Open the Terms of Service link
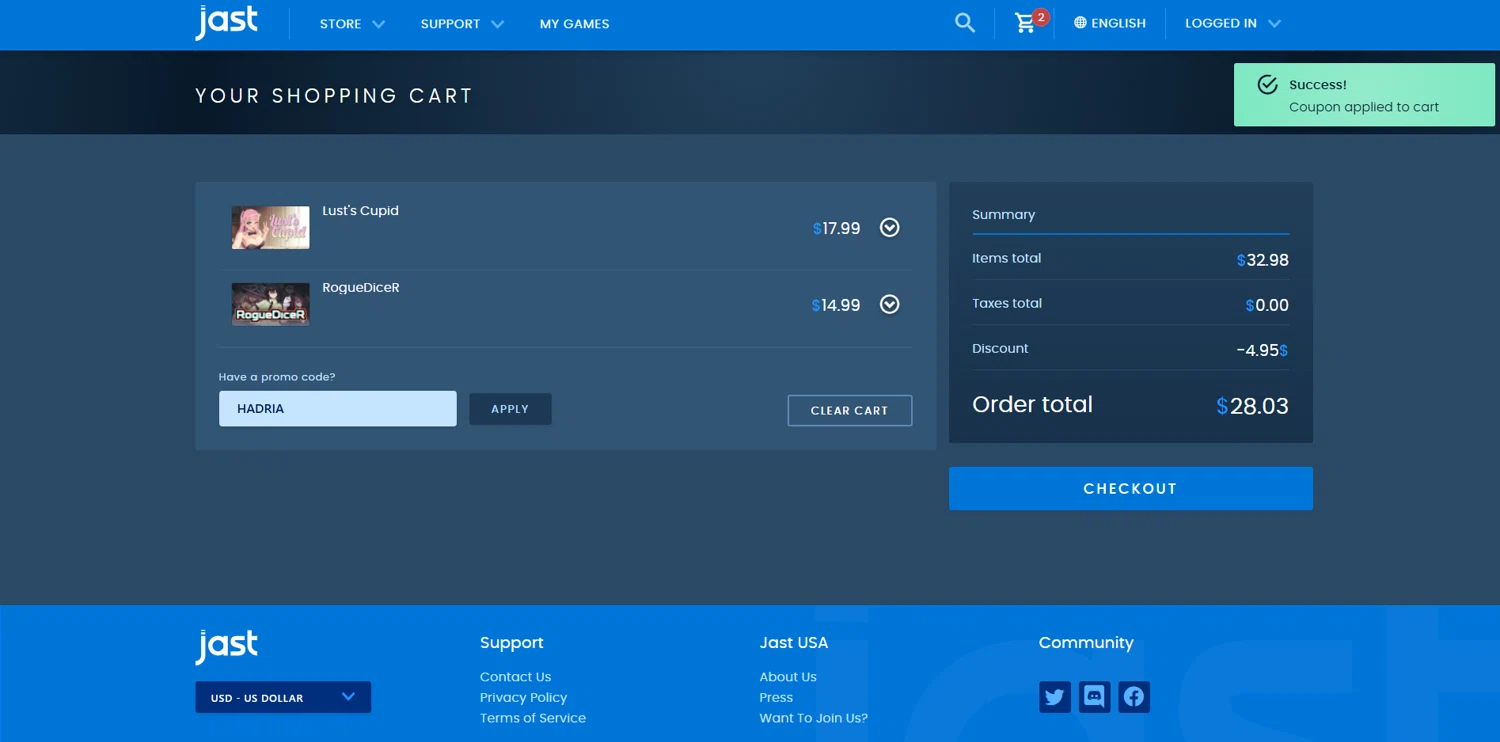Image resolution: width=1500 pixels, height=742 pixels. 533,718
